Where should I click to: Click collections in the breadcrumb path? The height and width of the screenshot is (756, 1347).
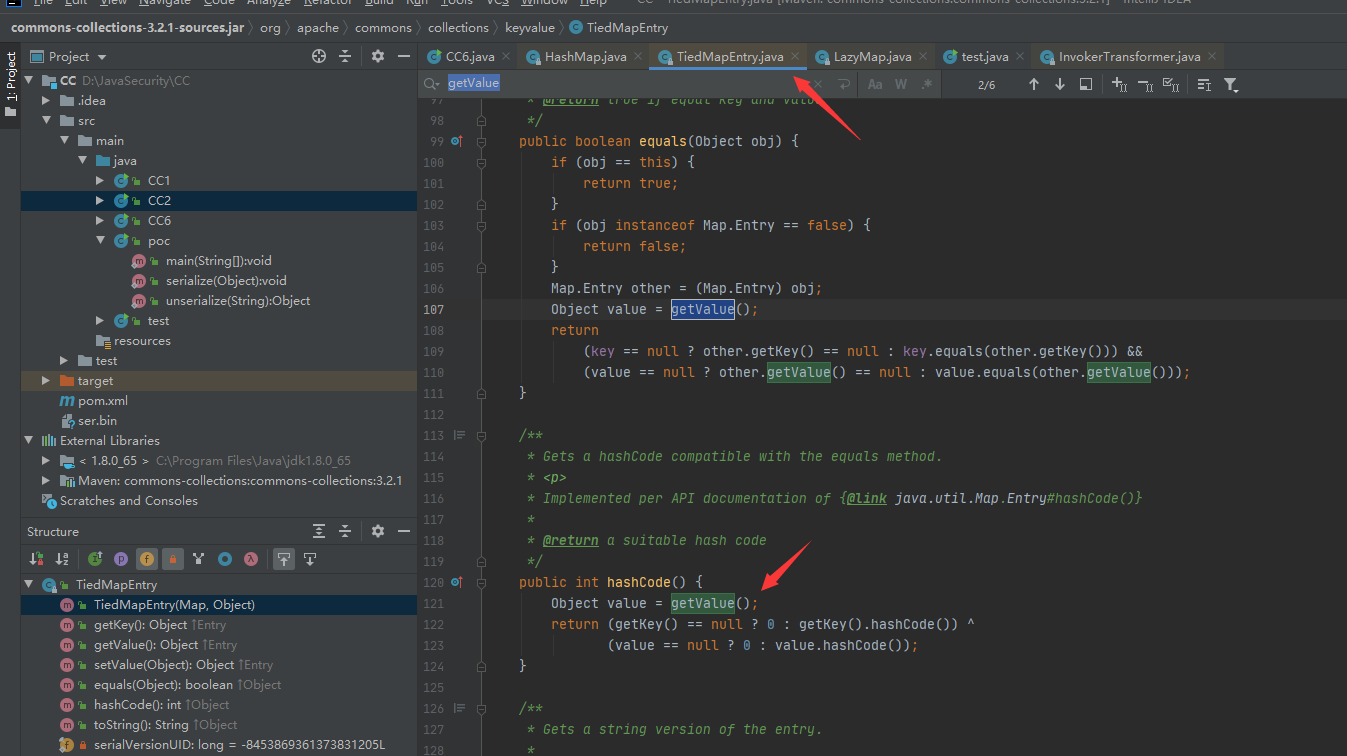point(458,28)
